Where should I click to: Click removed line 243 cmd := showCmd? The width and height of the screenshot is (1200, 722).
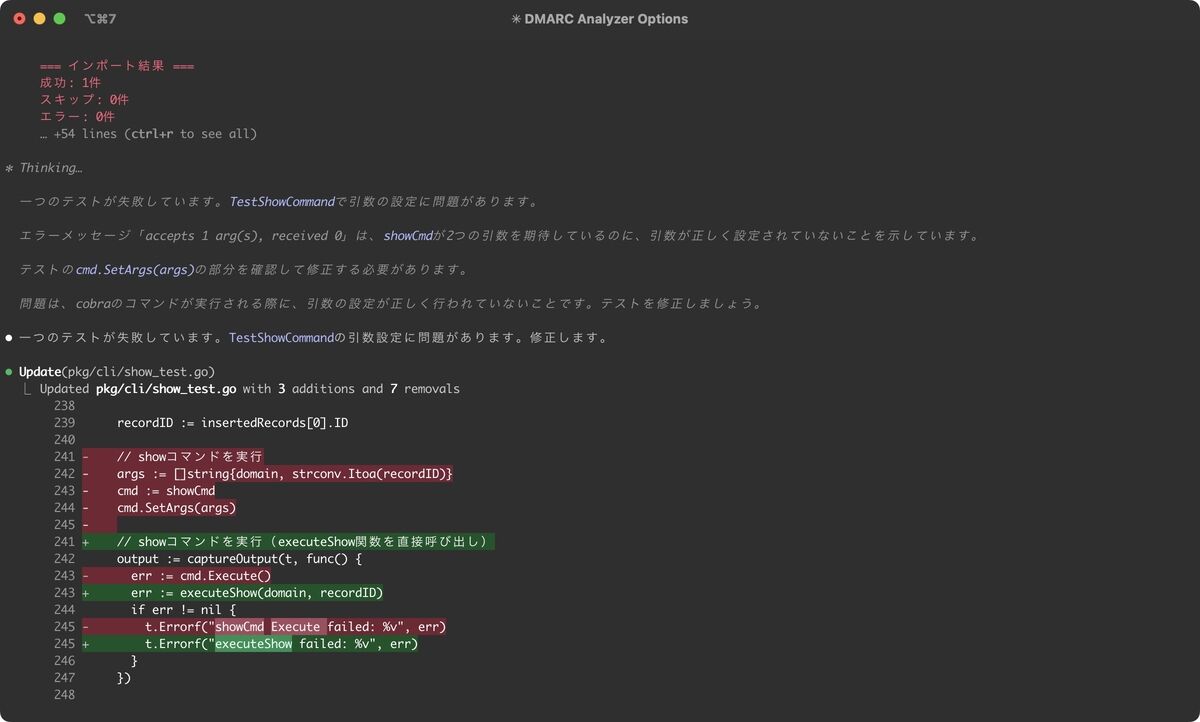tap(166, 491)
